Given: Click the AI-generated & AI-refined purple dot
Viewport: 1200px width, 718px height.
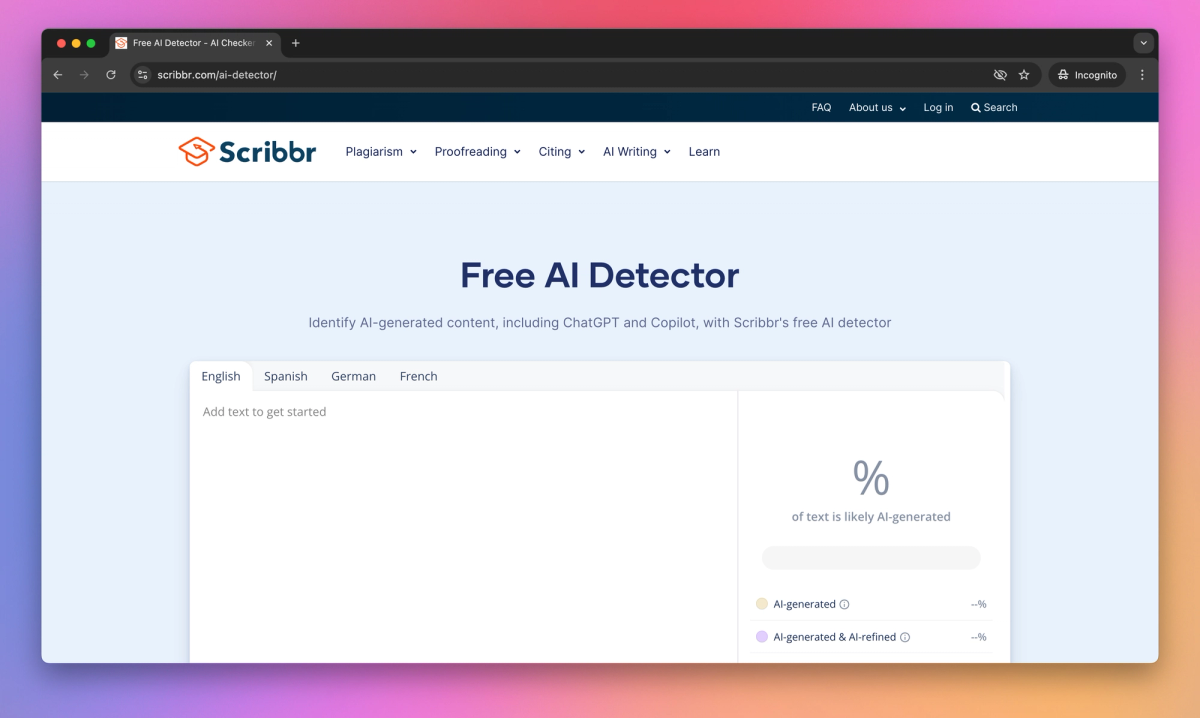Looking at the screenshot, I should [x=762, y=637].
